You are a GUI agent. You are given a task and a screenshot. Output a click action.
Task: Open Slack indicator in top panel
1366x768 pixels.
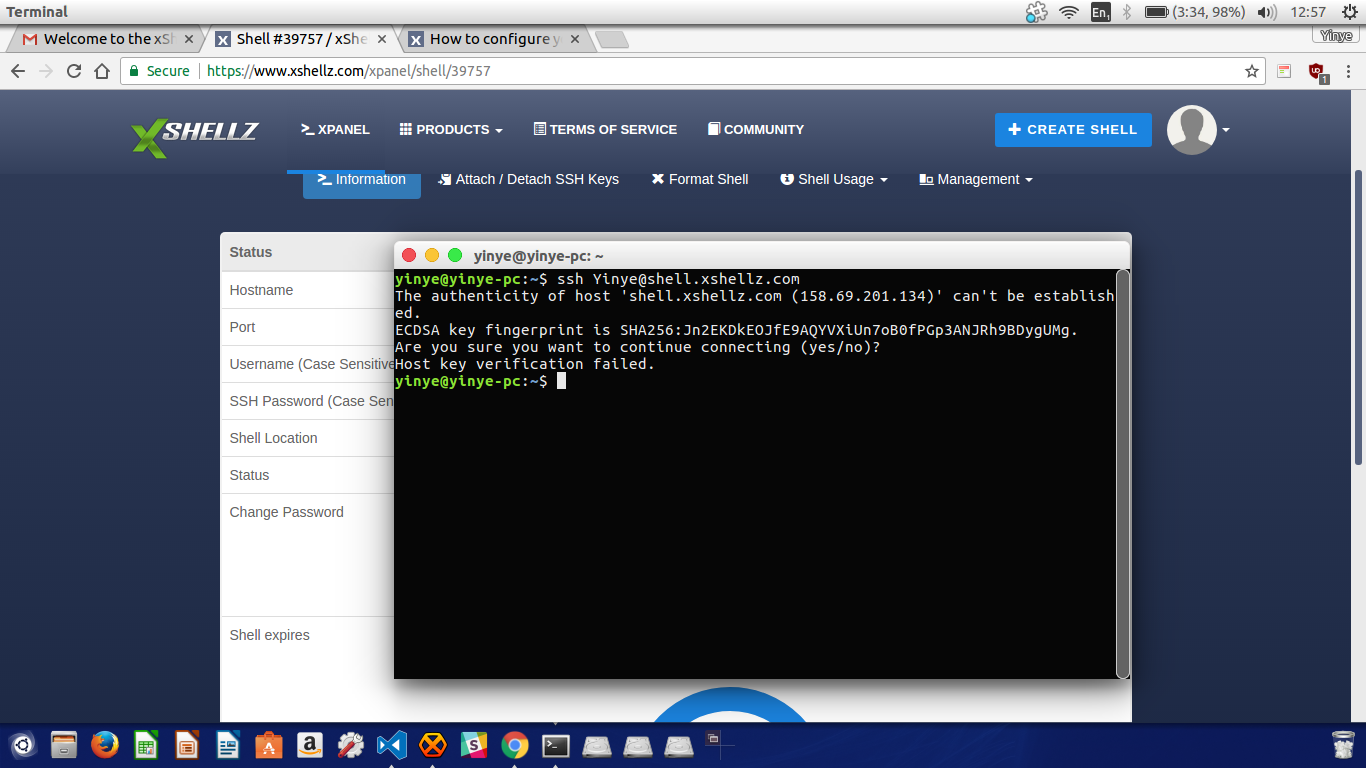click(x=1036, y=12)
